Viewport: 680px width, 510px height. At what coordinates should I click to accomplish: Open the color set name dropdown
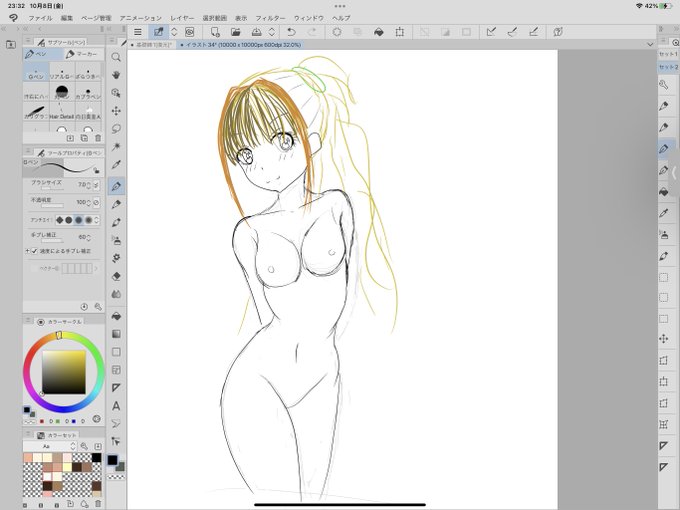tap(50, 446)
